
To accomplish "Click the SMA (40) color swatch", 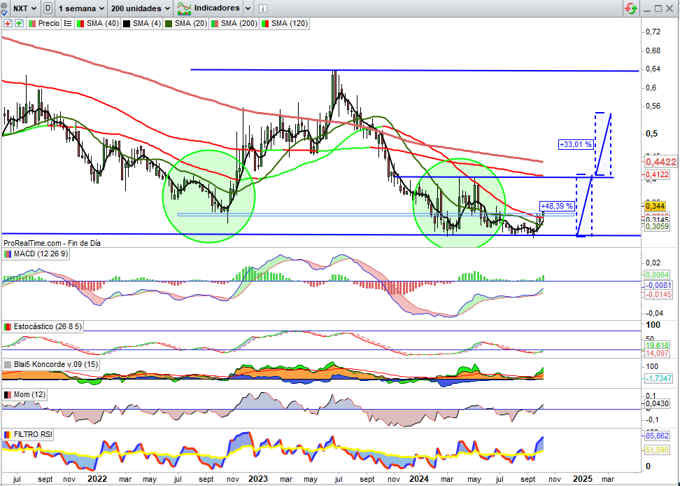I will coord(80,23).
